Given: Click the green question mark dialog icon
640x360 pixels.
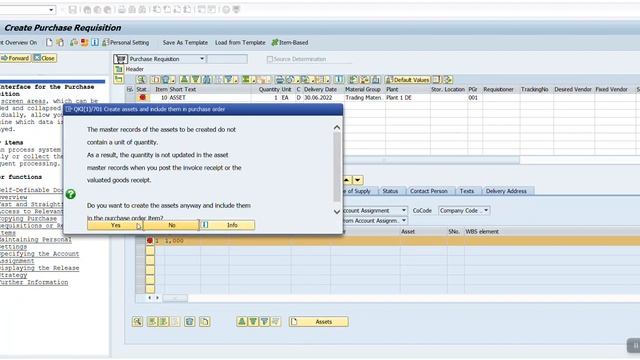Looking at the screenshot, I should click(71, 194).
